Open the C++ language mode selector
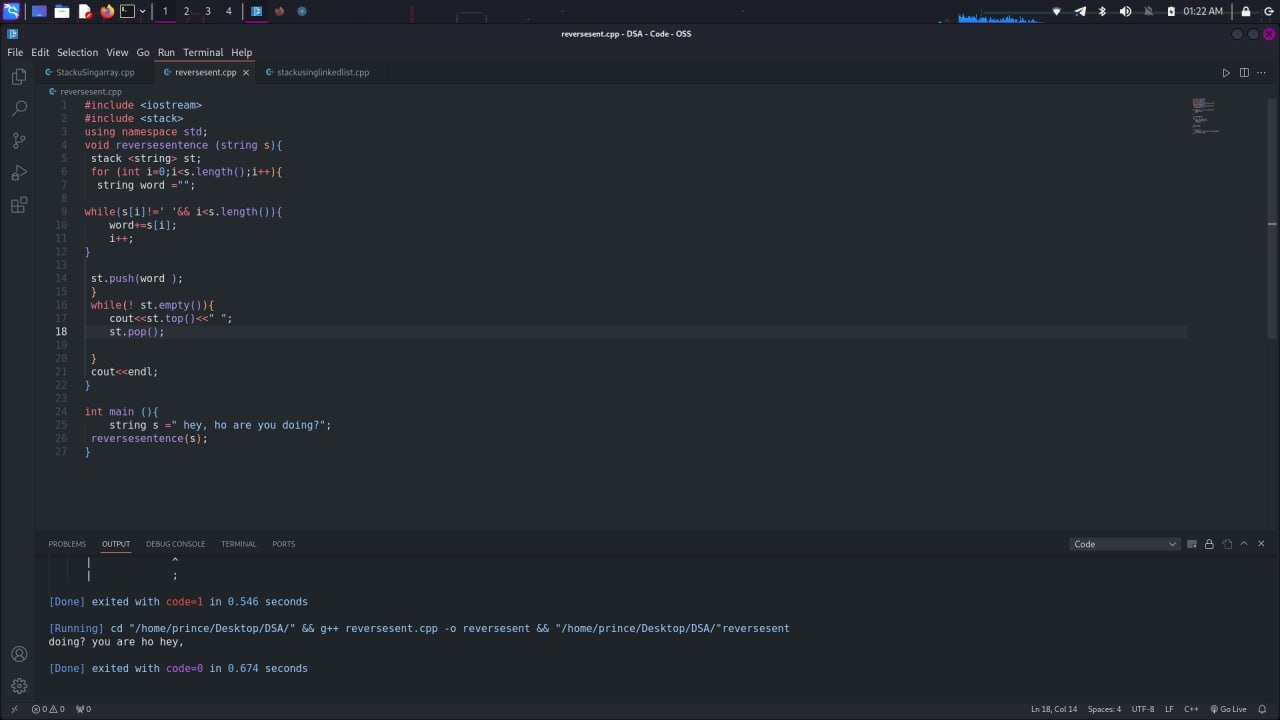Viewport: 1280px width, 720px height. 1191,709
